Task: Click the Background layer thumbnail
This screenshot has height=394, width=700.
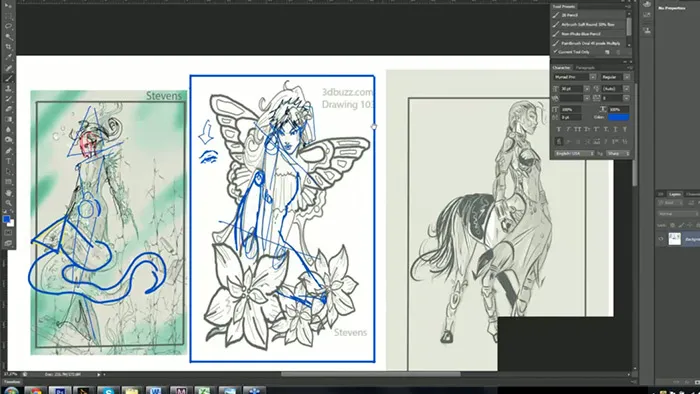Action: tap(675, 239)
